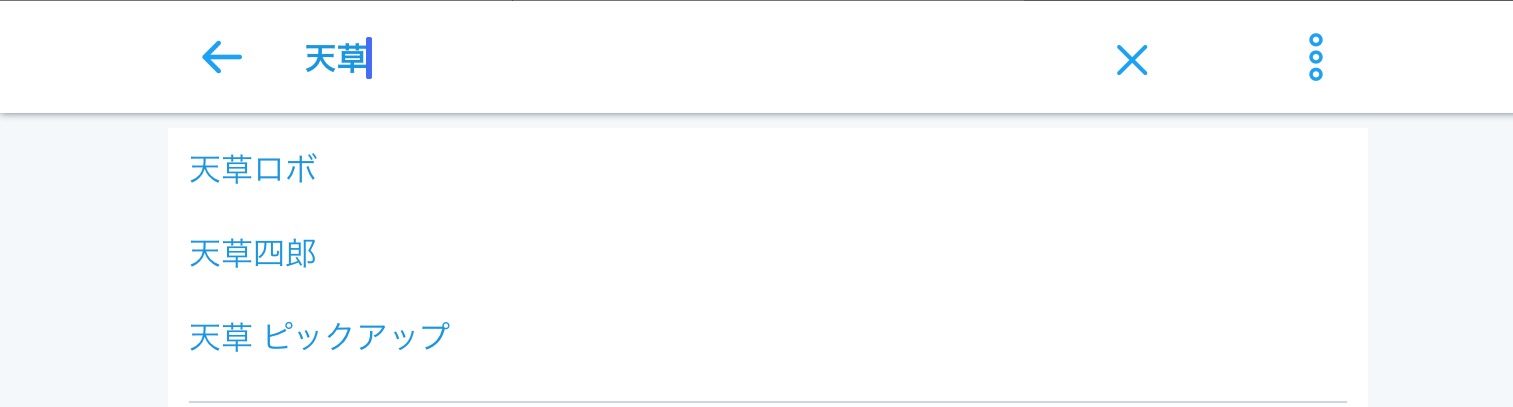Search for 天草四郎 from suggestions

pos(253,255)
